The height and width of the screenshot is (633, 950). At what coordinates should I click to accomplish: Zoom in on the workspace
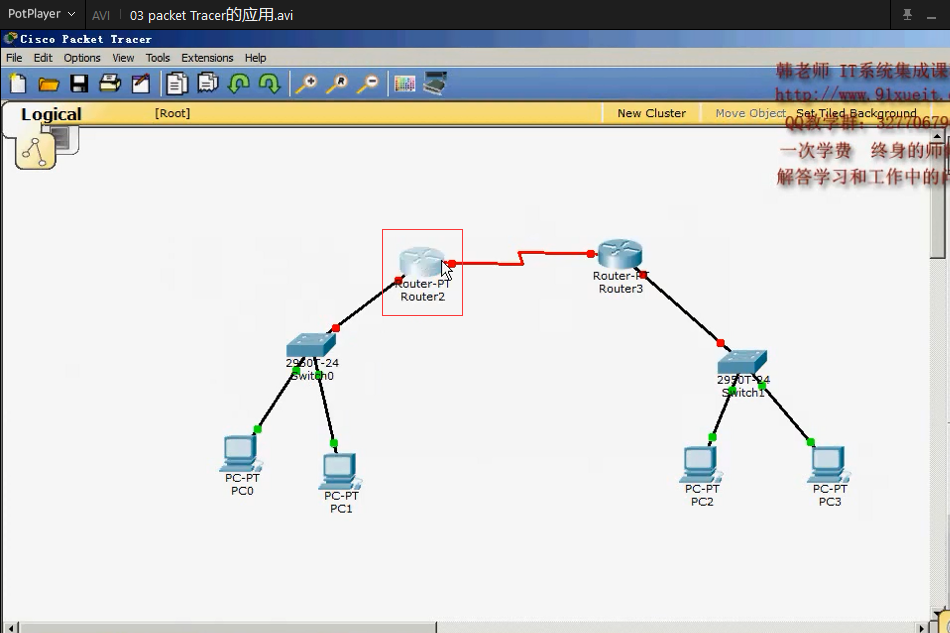coord(307,84)
